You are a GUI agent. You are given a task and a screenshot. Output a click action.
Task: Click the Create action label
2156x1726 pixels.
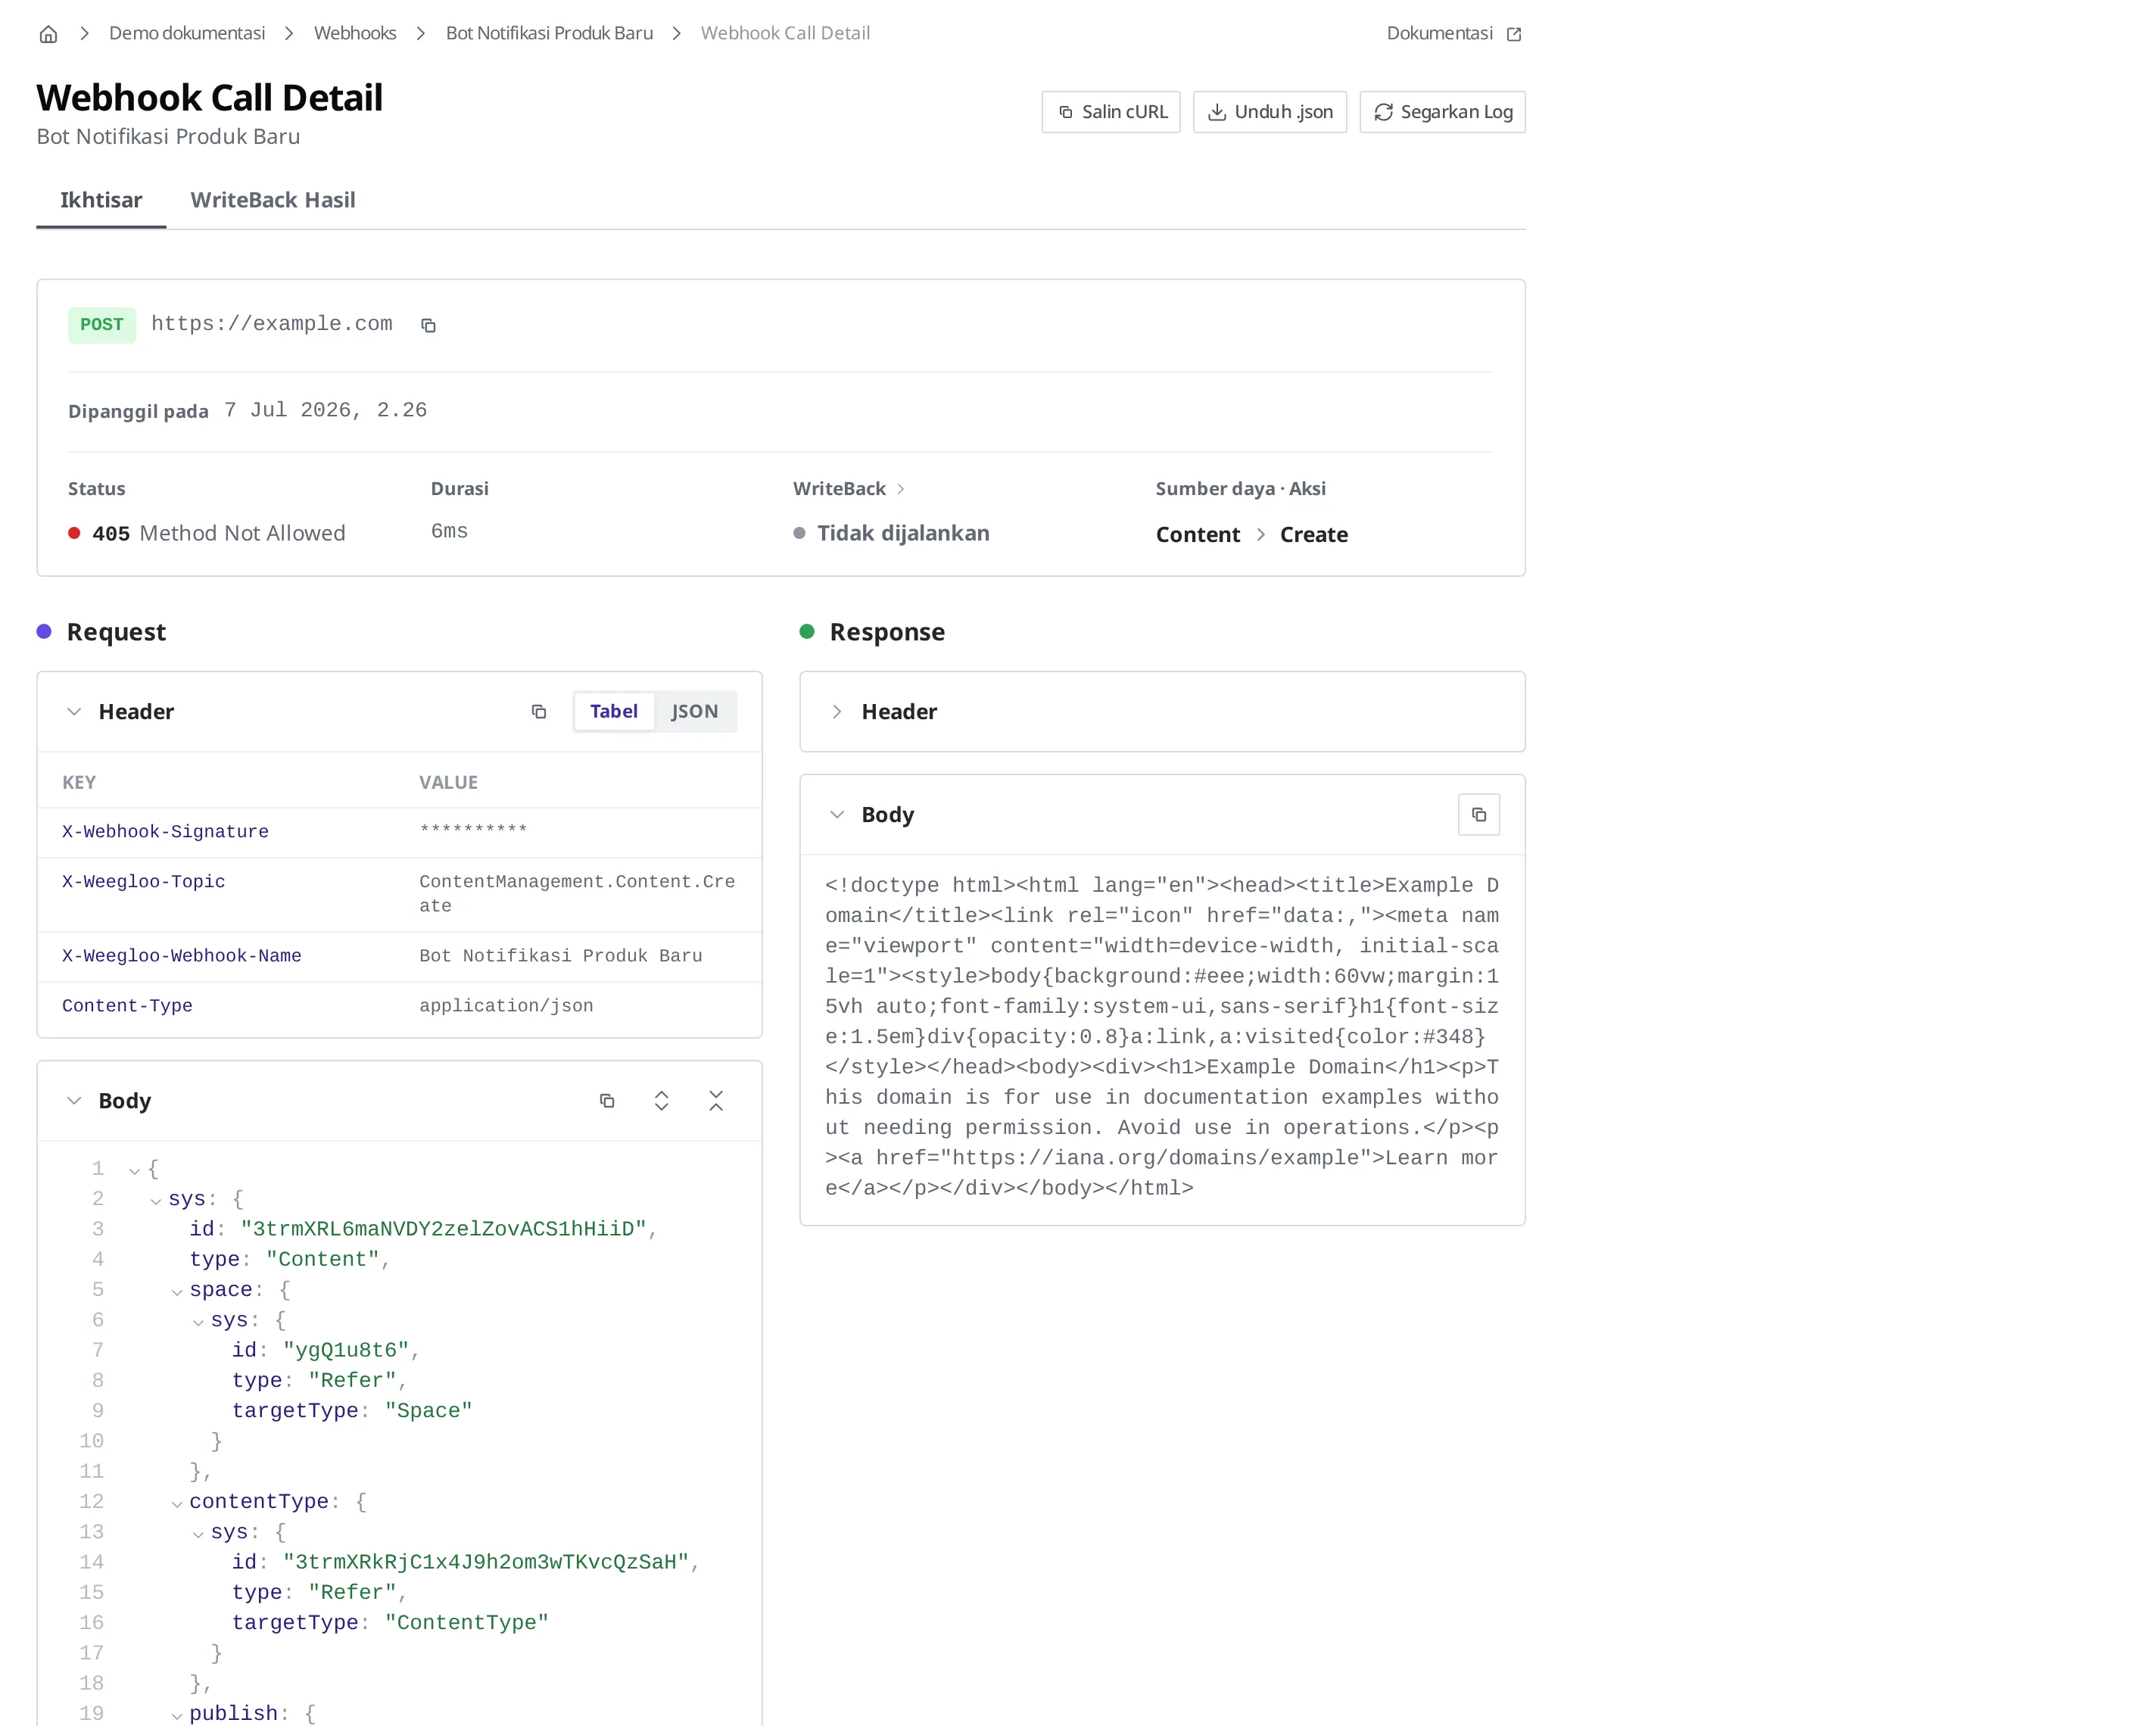point(1313,535)
